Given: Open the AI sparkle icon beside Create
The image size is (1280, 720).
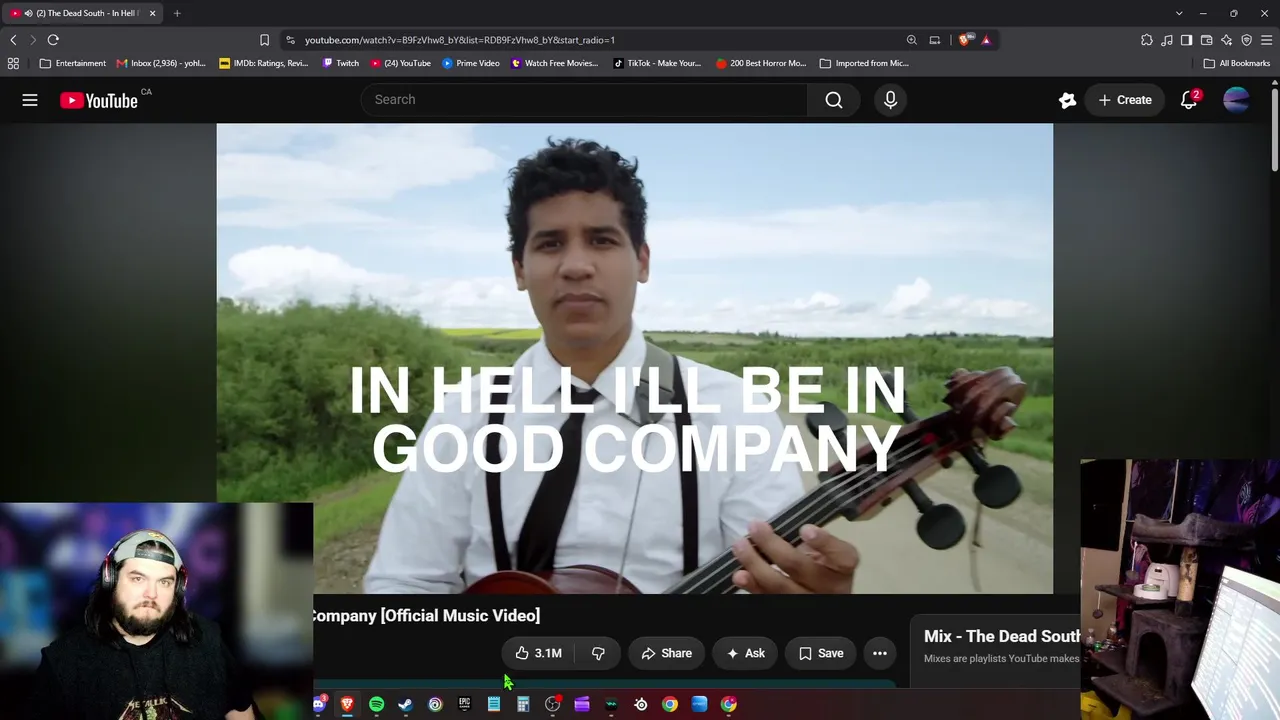Looking at the screenshot, I should [1067, 100].
